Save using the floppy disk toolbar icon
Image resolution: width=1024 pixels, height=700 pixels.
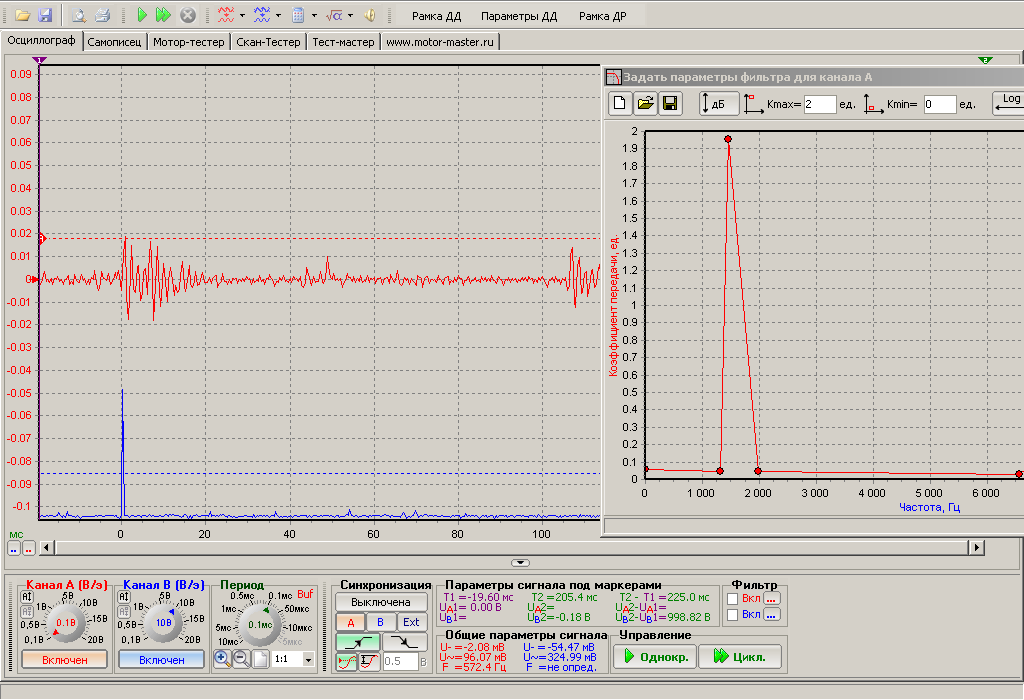(45, 15)
